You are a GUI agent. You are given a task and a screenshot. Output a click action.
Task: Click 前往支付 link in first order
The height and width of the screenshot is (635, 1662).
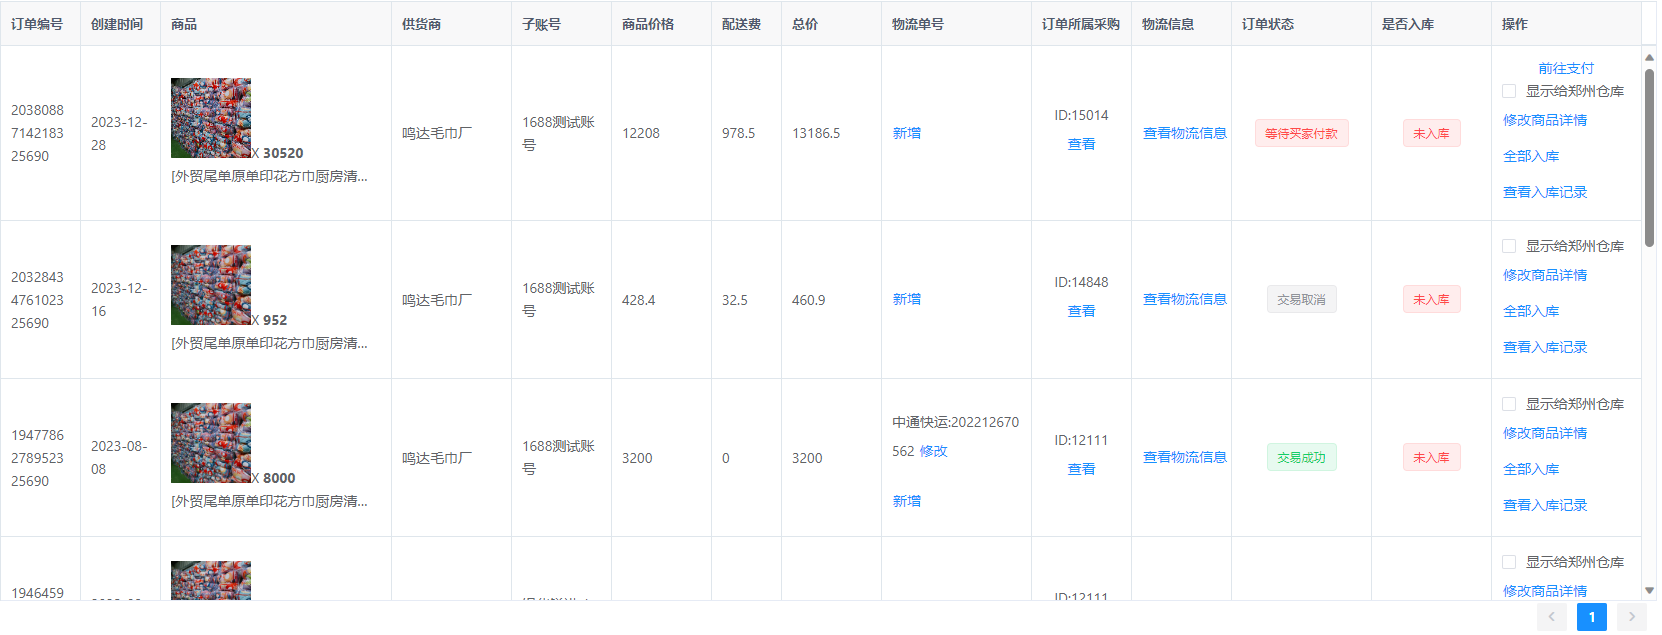pyautogui.click(x=1565, y=68)
